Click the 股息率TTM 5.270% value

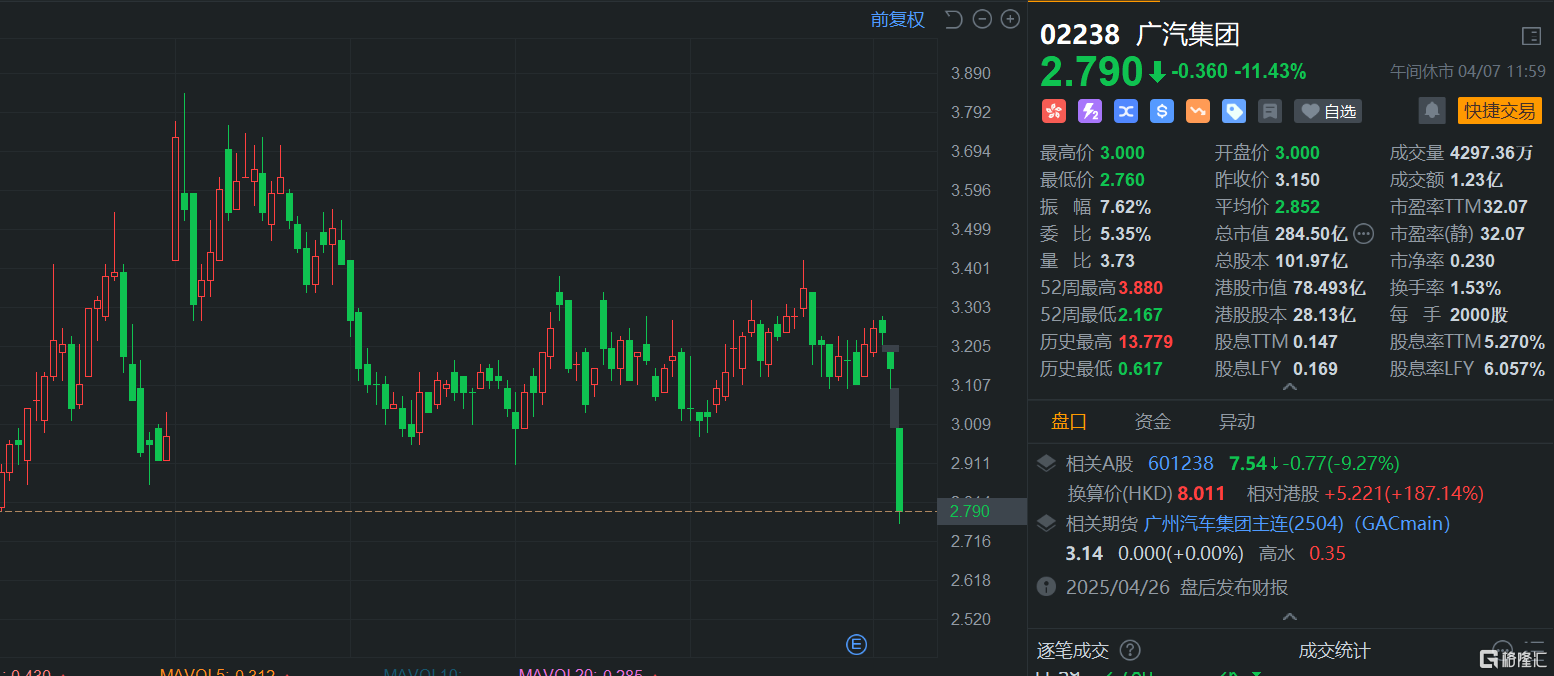pos(1514,342)
